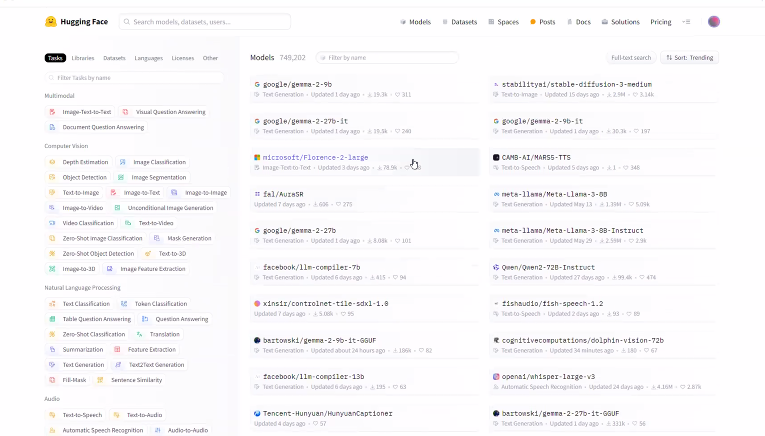Click the openai avatar beside whisper-large-v3
Screen dimensions: 765x436
click(496, 377)
